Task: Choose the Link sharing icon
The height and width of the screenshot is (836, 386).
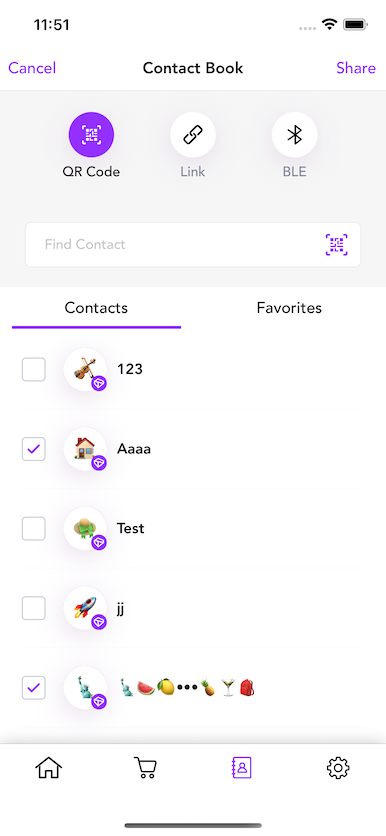Action: pyautogui.click(x=192, y=135)
